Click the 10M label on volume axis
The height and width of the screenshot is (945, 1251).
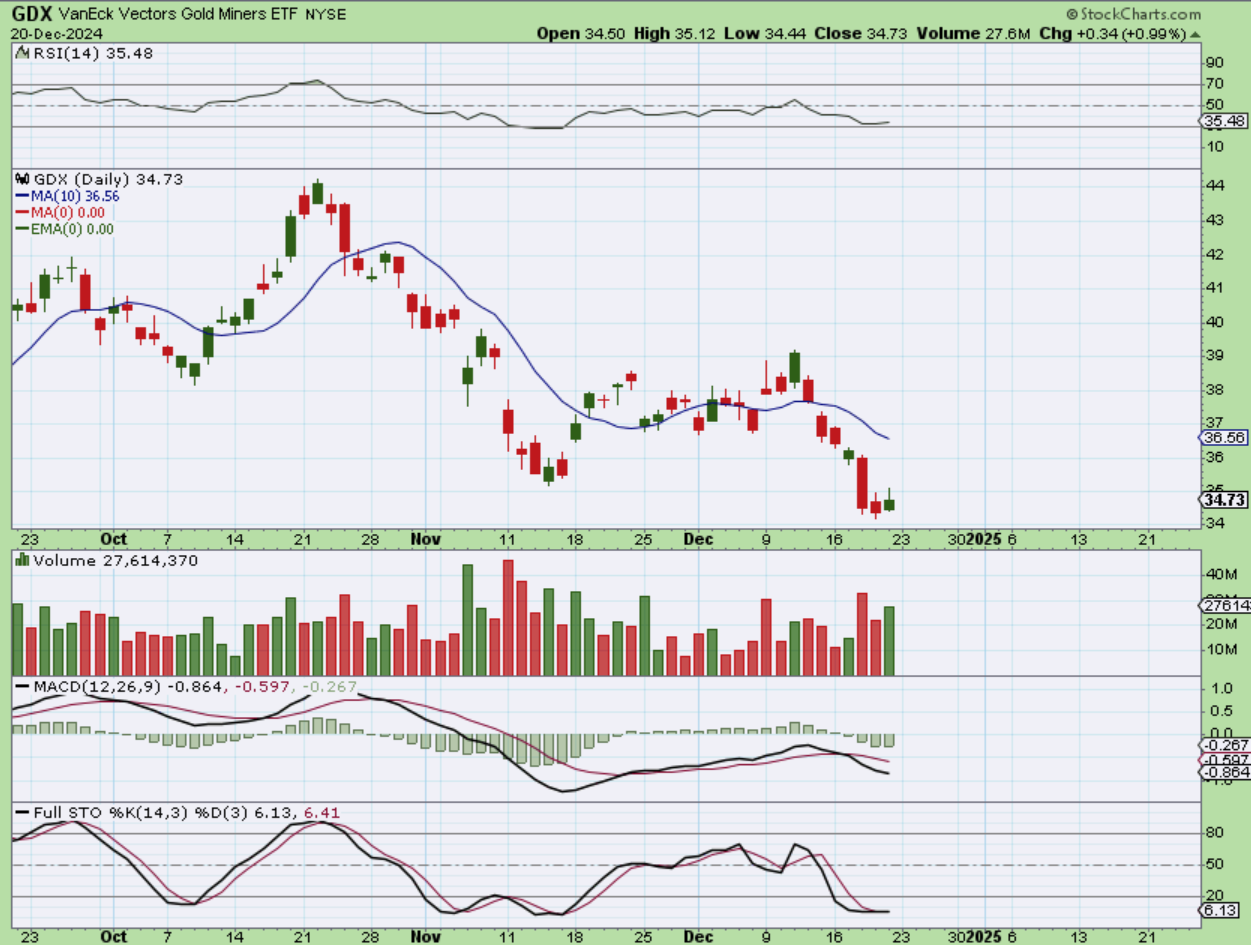point(1221,650)
